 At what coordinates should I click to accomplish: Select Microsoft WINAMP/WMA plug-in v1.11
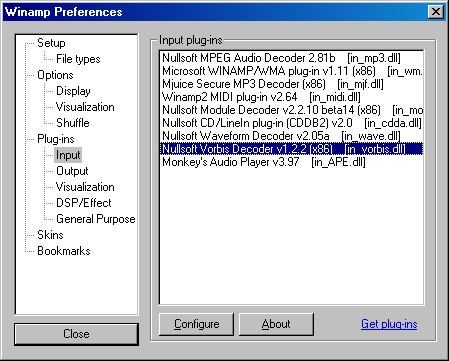[x=291, y=71]
